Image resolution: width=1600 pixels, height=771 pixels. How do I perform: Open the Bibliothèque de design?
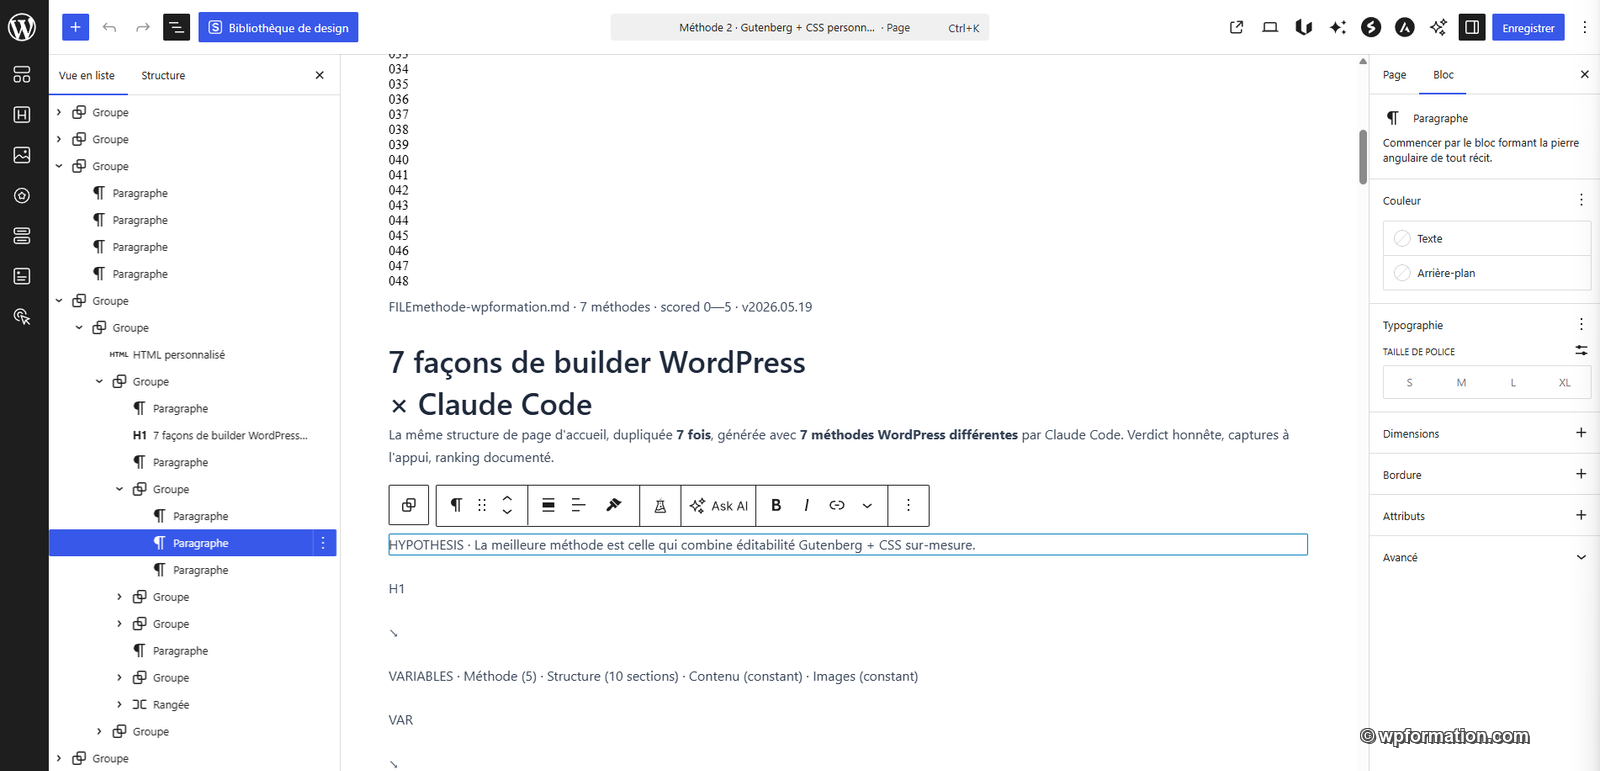click(278, 27)
